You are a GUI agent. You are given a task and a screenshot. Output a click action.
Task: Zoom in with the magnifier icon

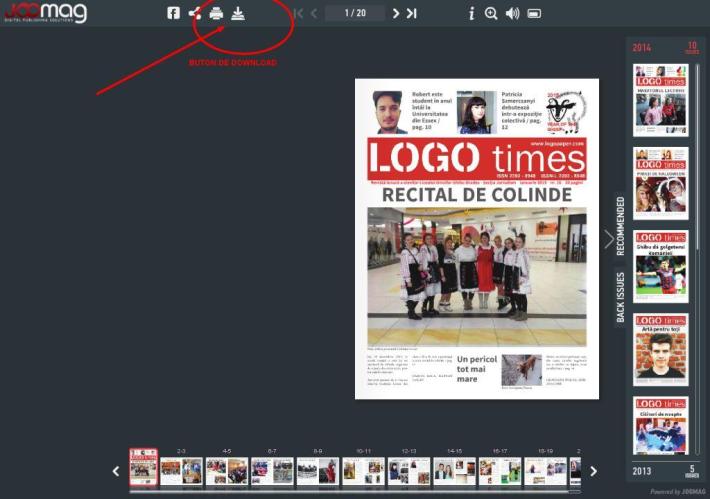click(x=491, y=14)
